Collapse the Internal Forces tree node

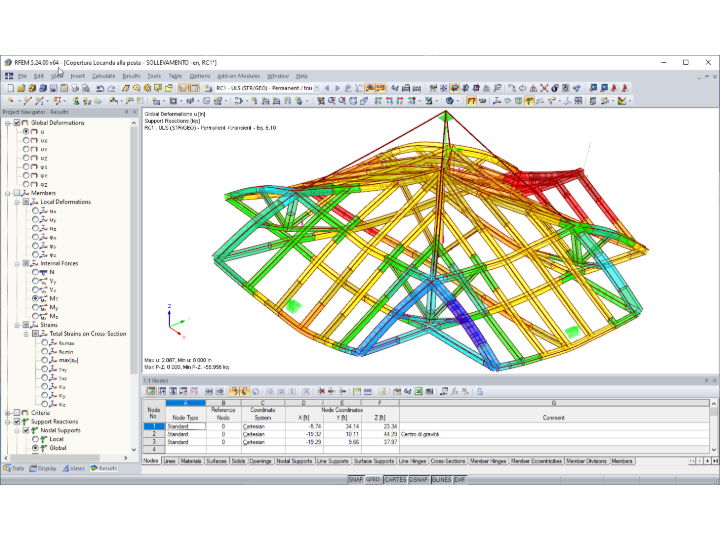[17, 264]
